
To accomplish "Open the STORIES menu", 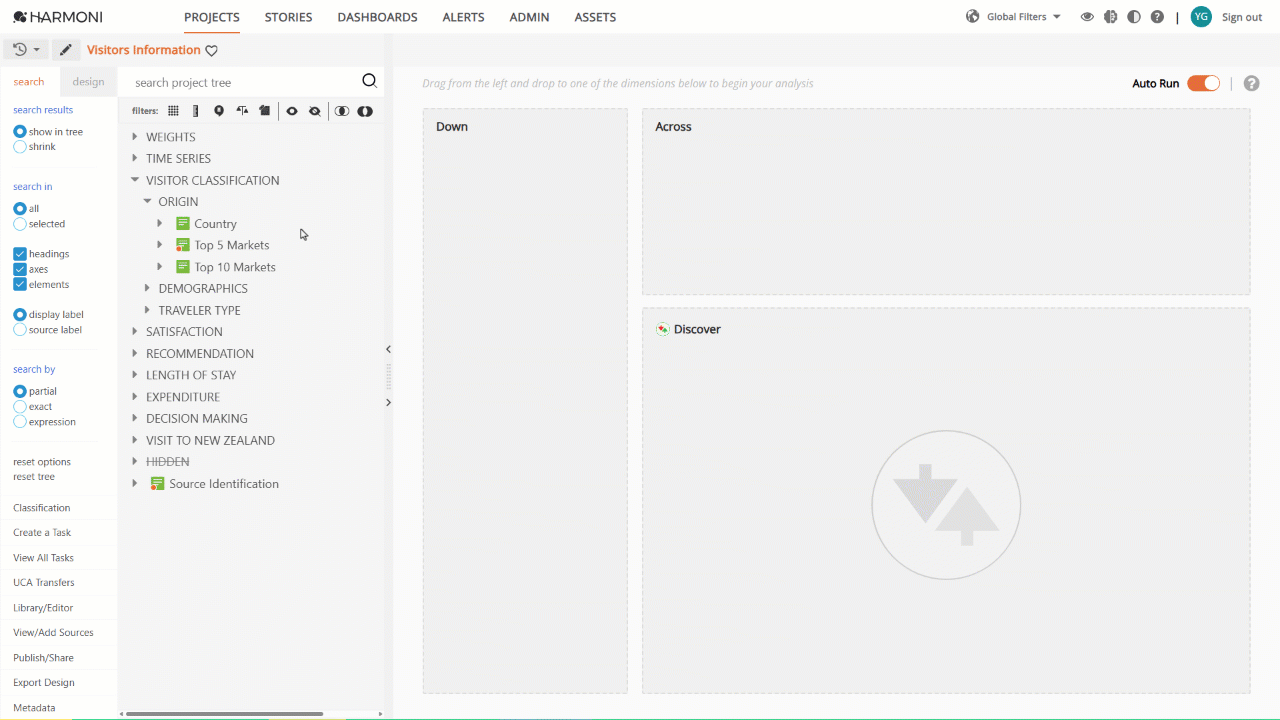I will click(288, 17).
